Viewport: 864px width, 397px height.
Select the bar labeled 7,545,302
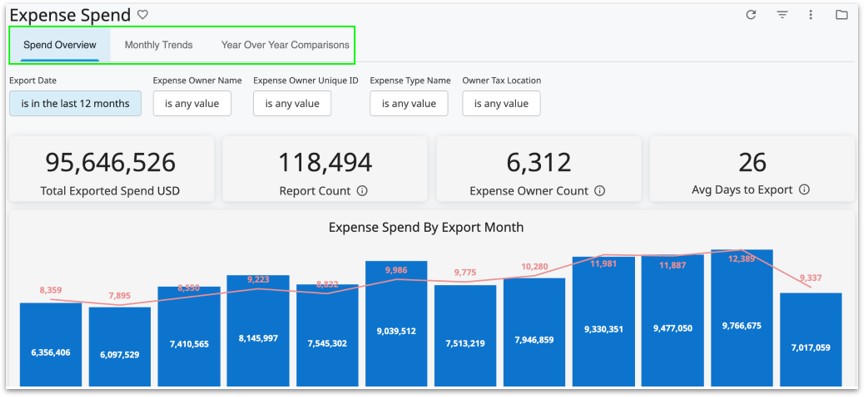tap(327, 335)
